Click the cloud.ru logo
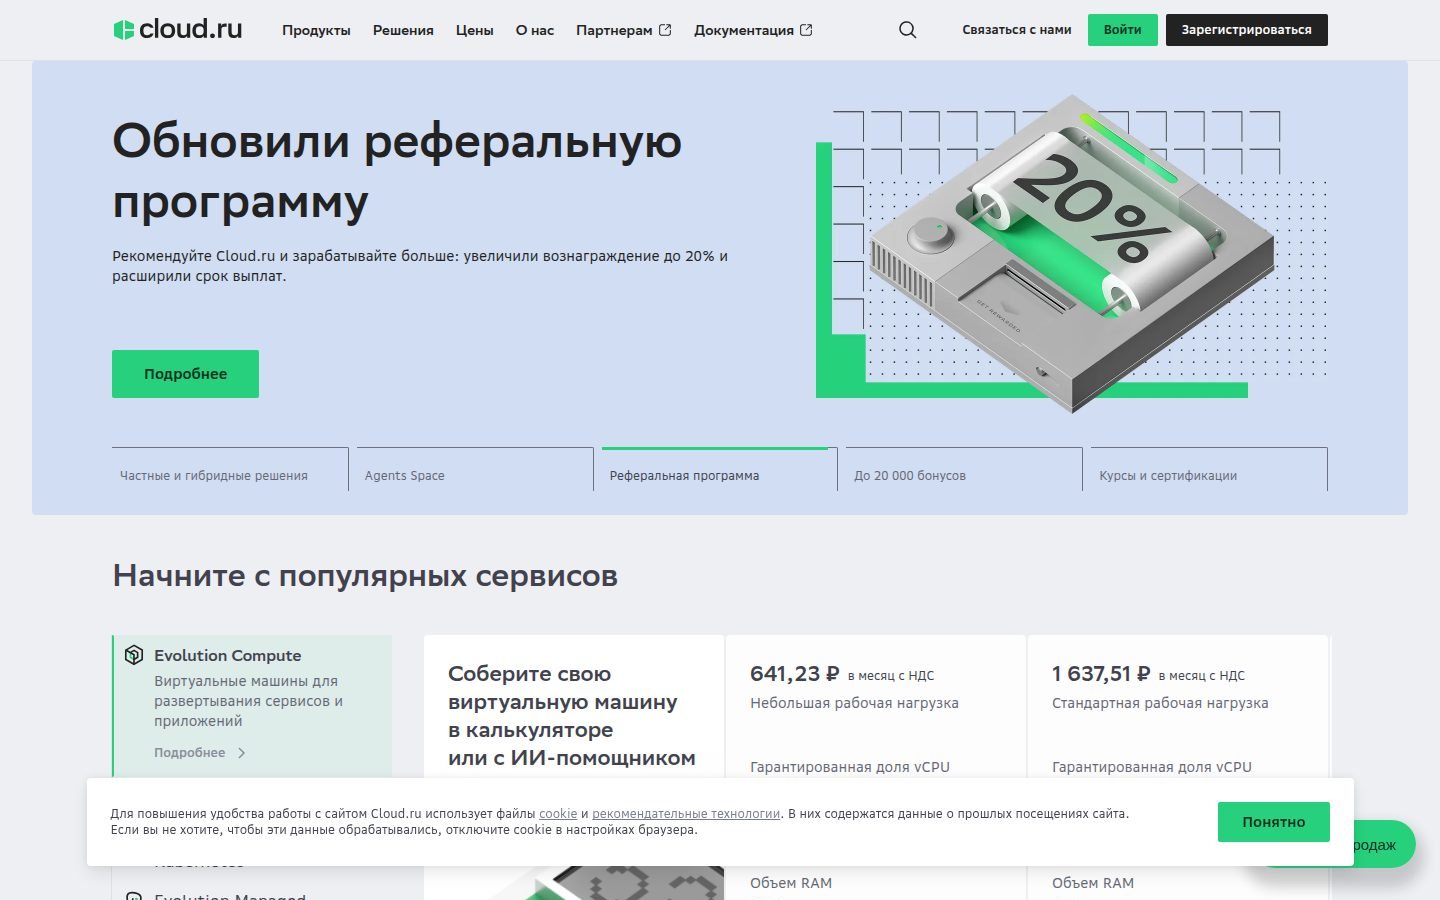Viewport: 1440px width, 900px height. coord(178,30)
